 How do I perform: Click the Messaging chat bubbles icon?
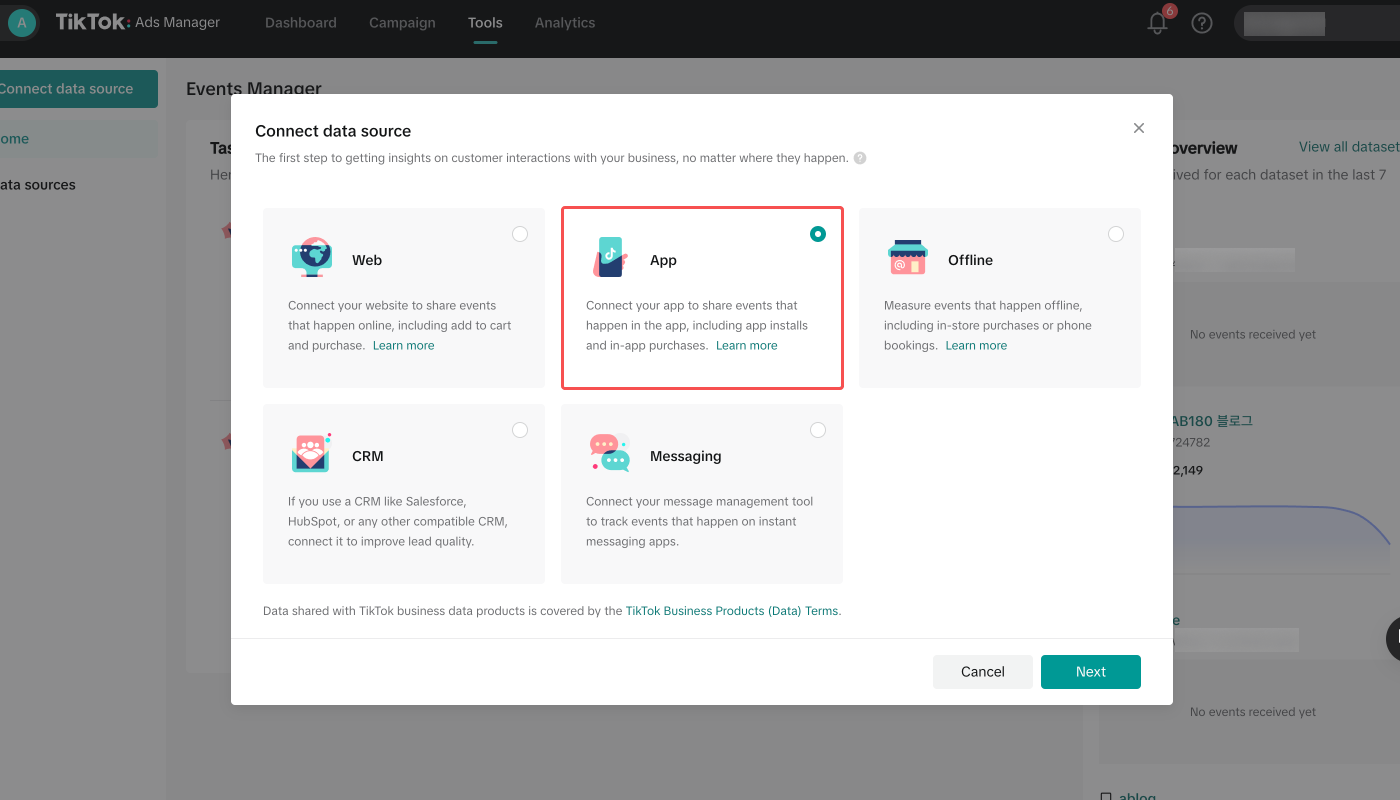610,453
